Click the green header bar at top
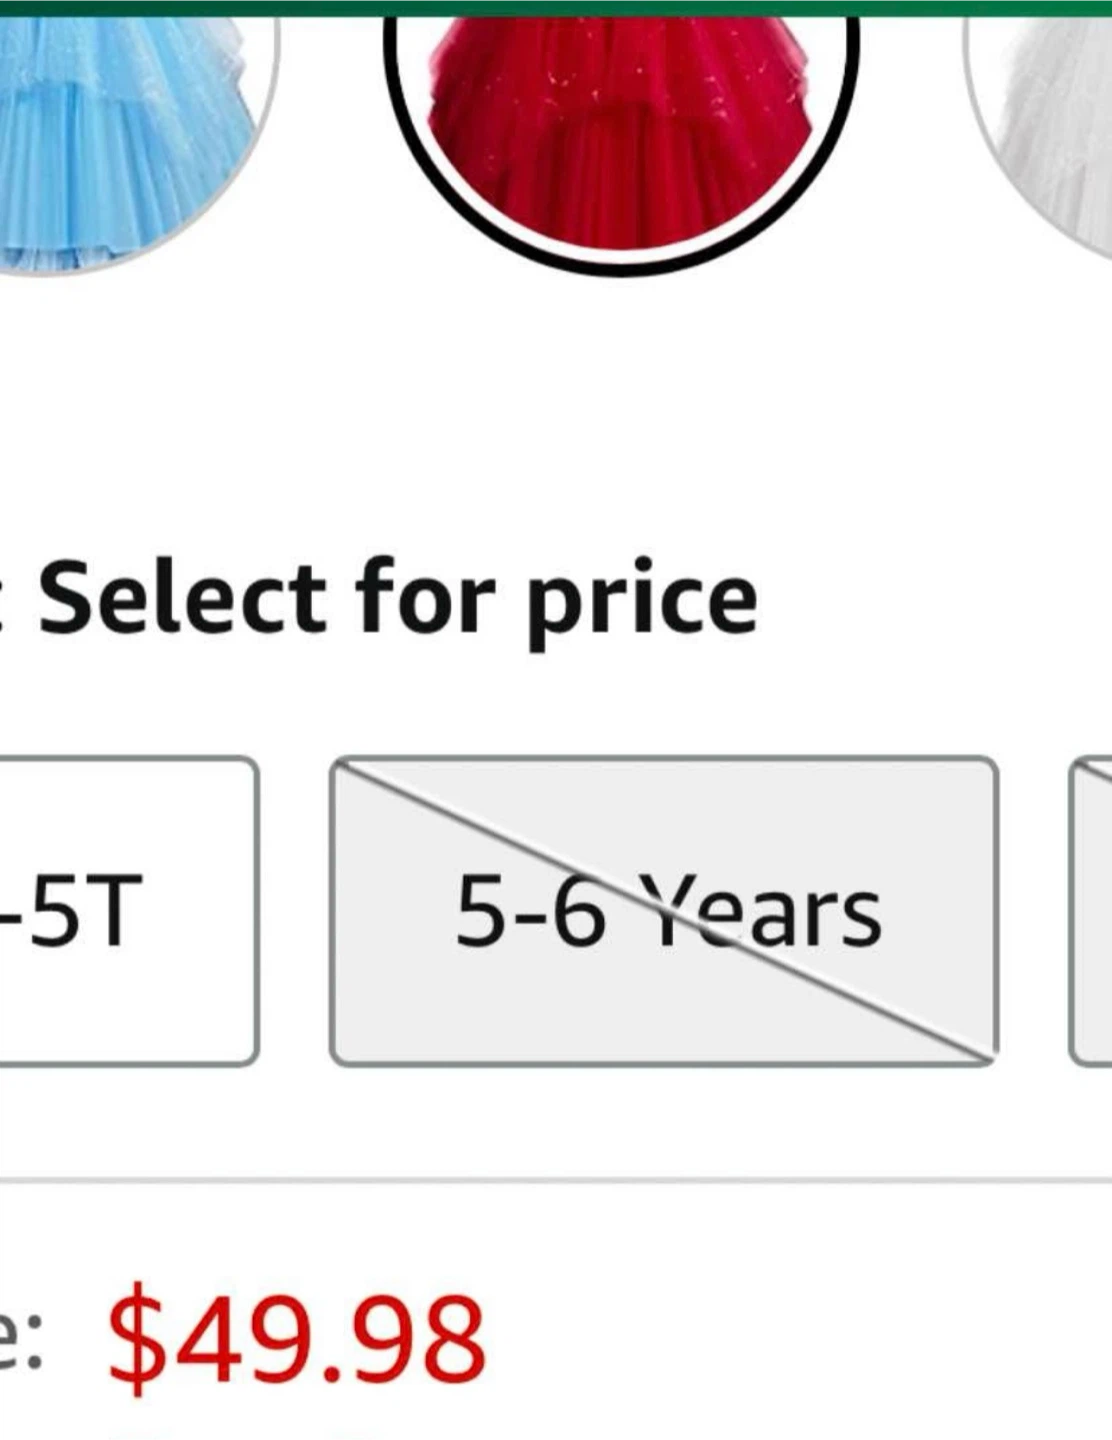 tap(556, 8)
